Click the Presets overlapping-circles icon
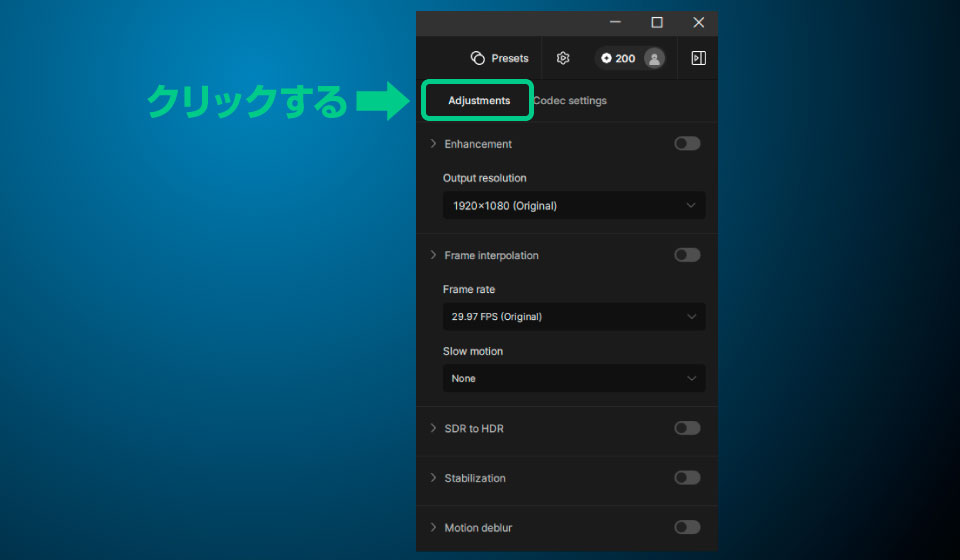 478,58
